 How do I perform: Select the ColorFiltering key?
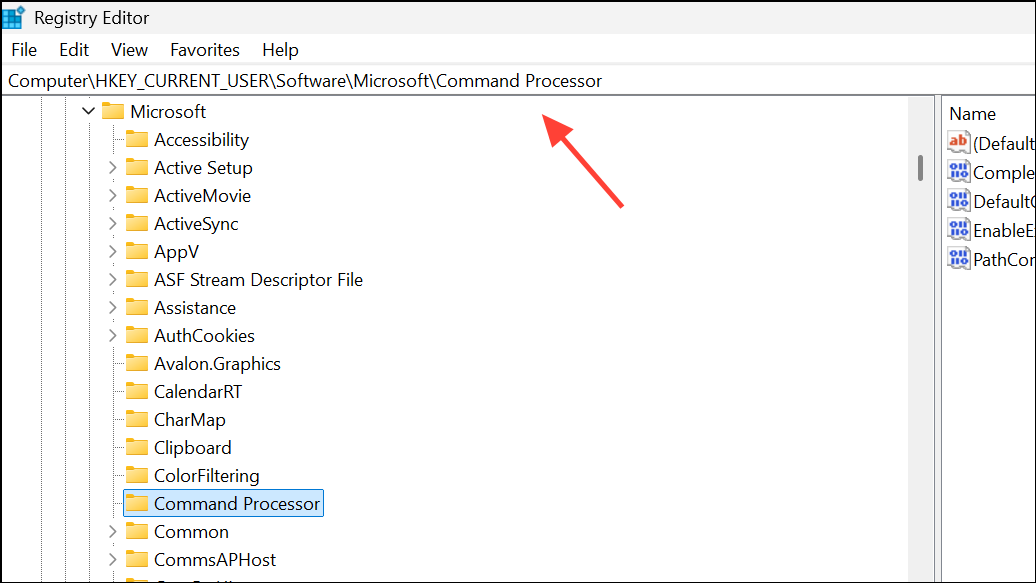207,476
